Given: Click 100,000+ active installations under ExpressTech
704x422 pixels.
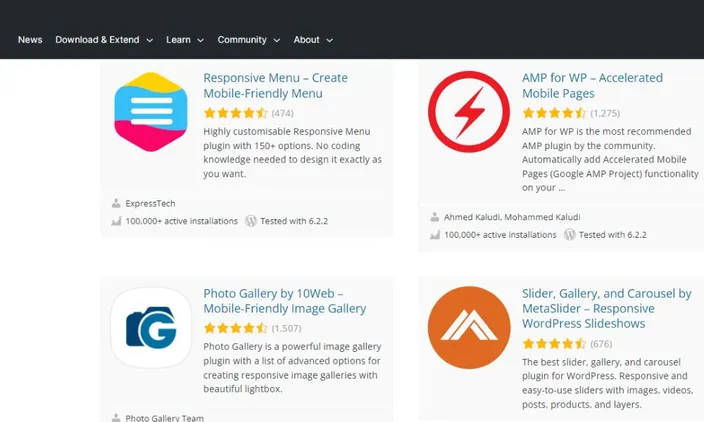Looking at the screenshot, I should 181,221.
